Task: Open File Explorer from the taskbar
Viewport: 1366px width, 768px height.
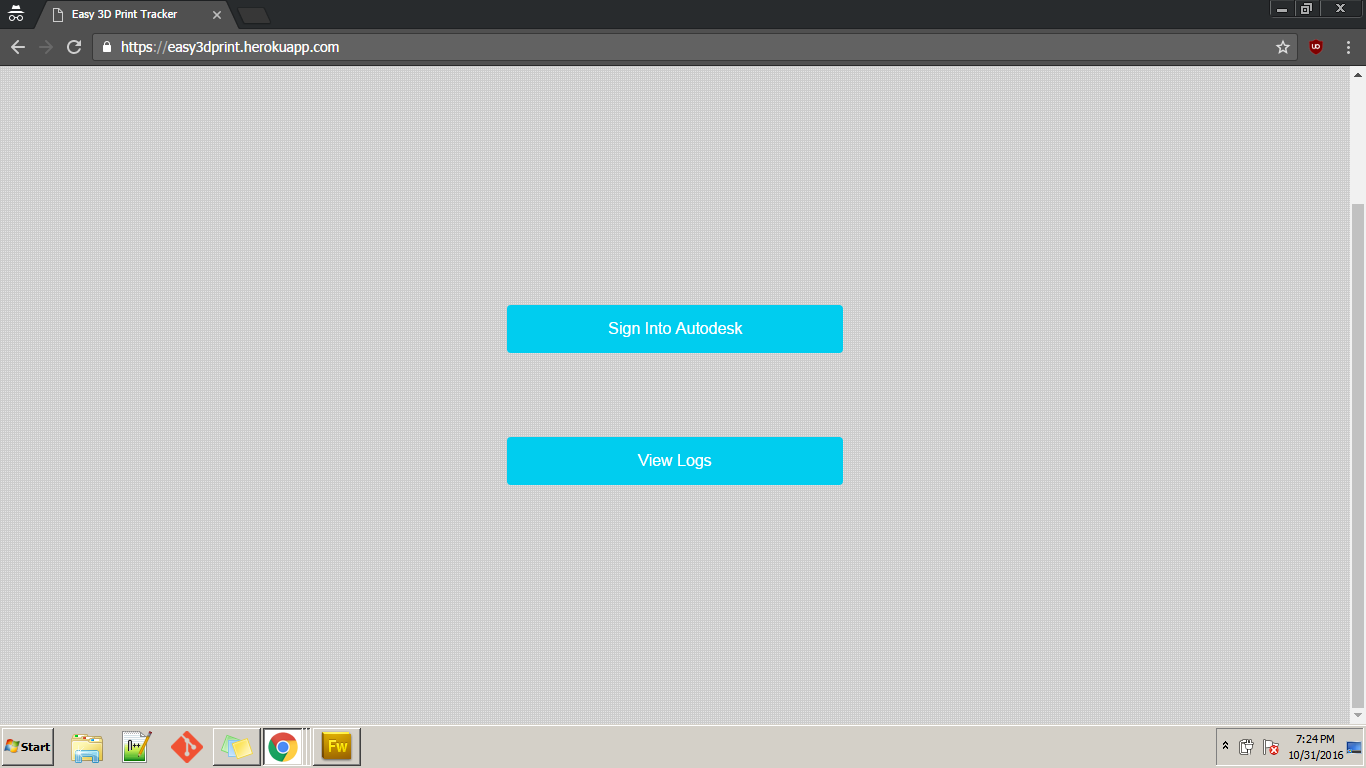Action: point(87,747)
